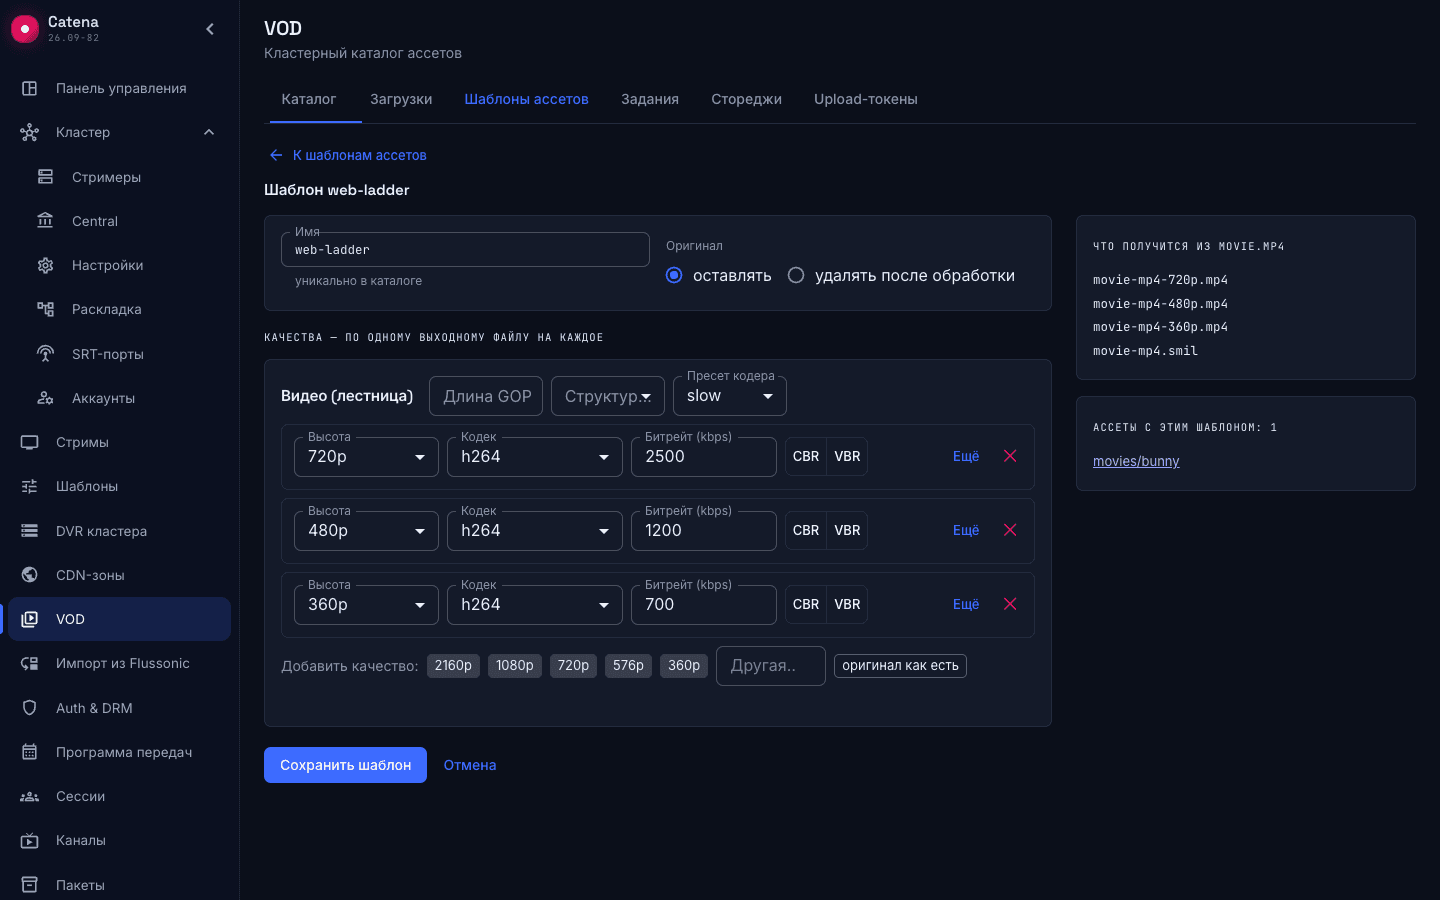Open the Панель управления dashboard icon
Image resolution: width=1440 pixels, height=900 pixels.
pos(30,88)
